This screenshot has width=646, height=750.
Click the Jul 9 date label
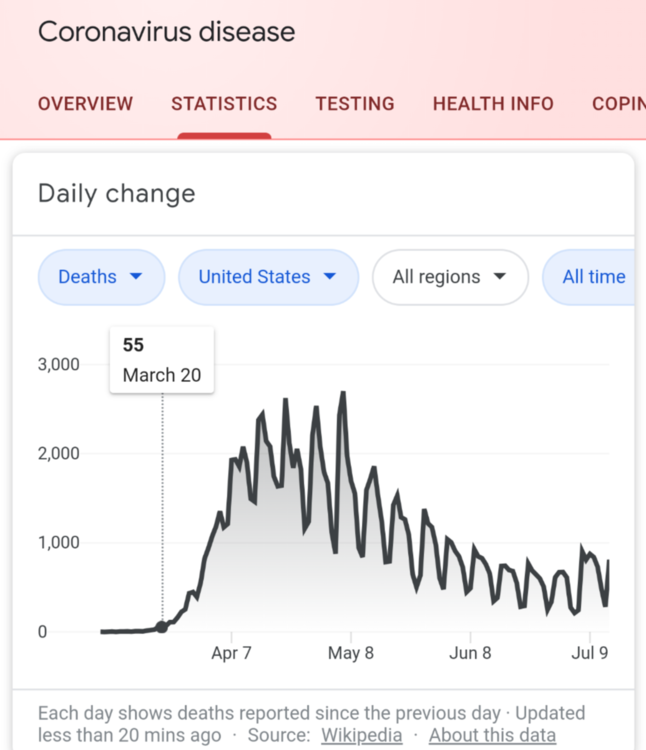pos(588,653)
